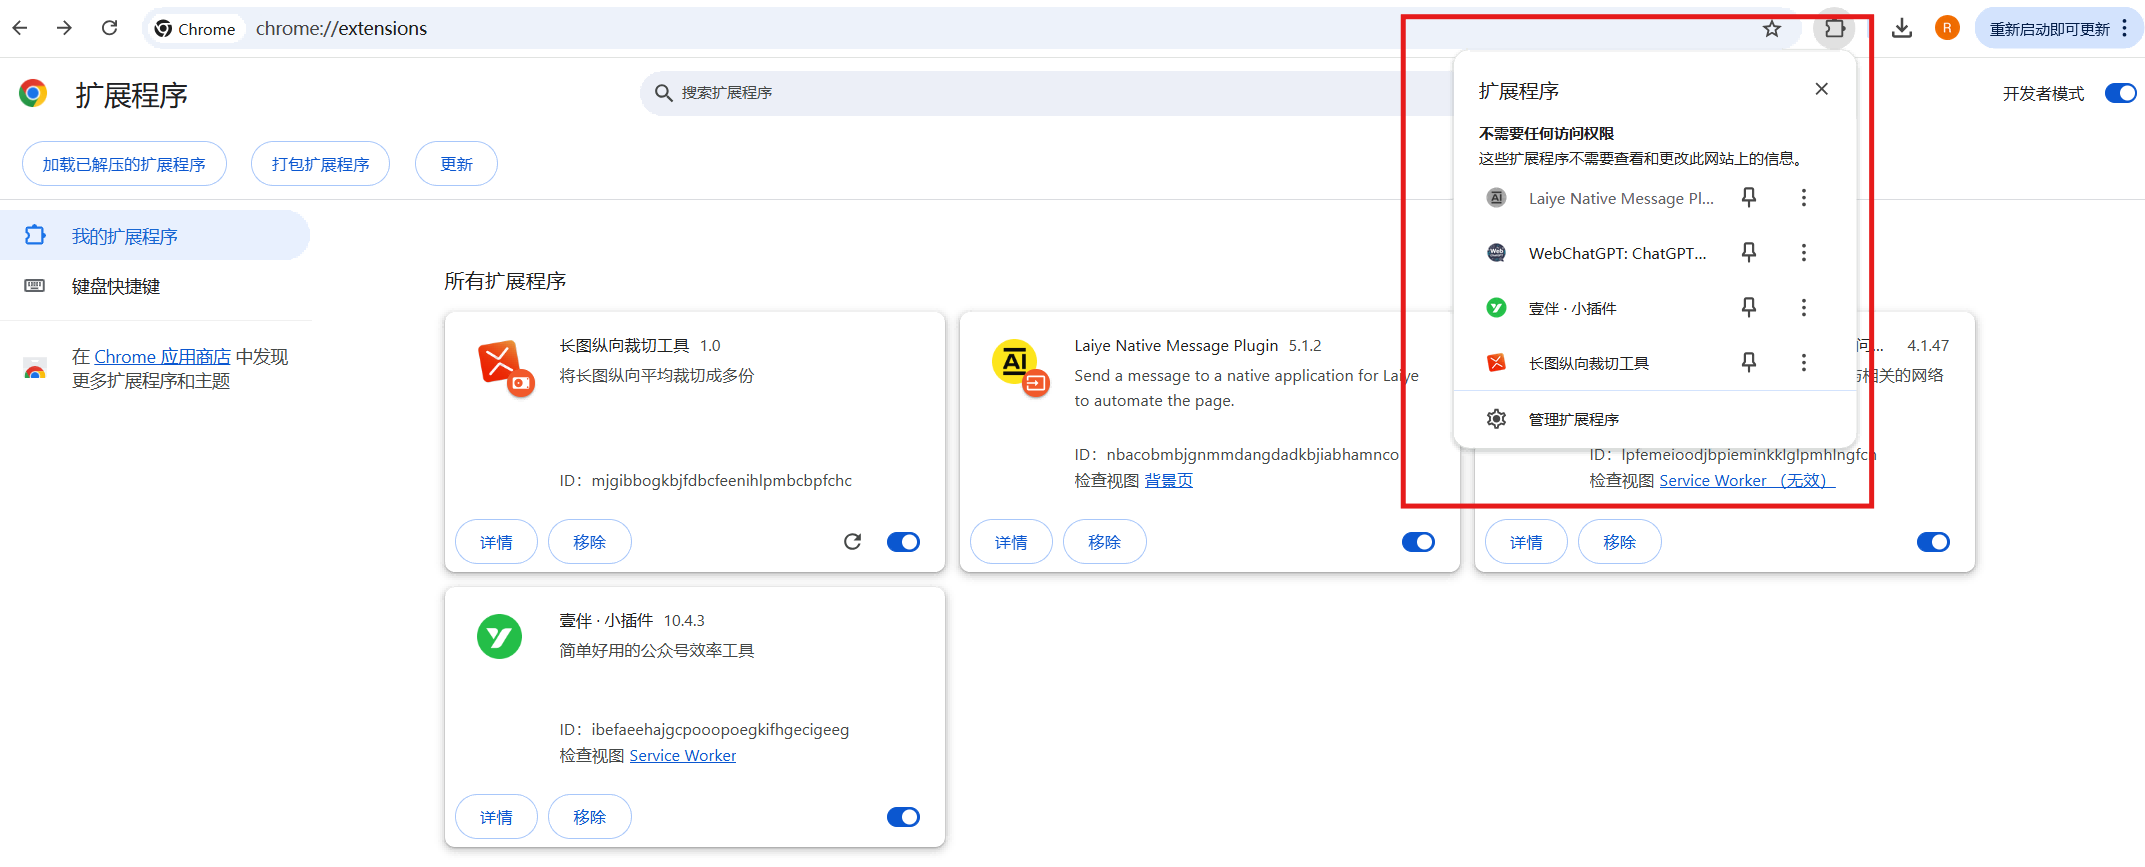Reload the page with the refresh icon
This screenshot has width=2145, height=867.
click(x=110, y=28)
